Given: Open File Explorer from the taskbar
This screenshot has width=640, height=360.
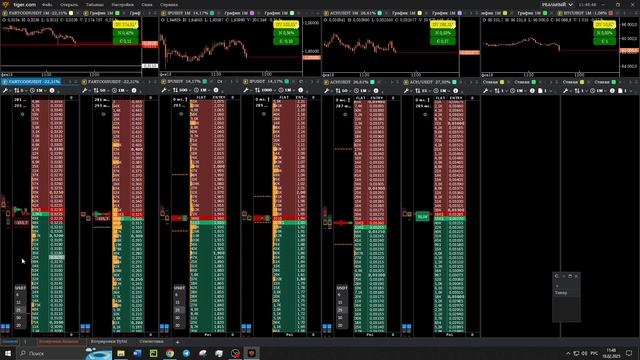Looking at the screenshot, I should (121, 353).
